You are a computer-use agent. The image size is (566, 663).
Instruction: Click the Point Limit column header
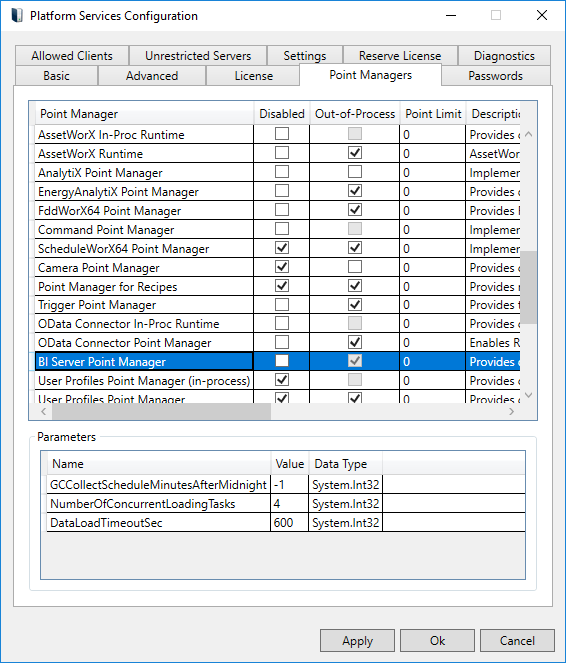pyautogui.click(x=433, y=114)
